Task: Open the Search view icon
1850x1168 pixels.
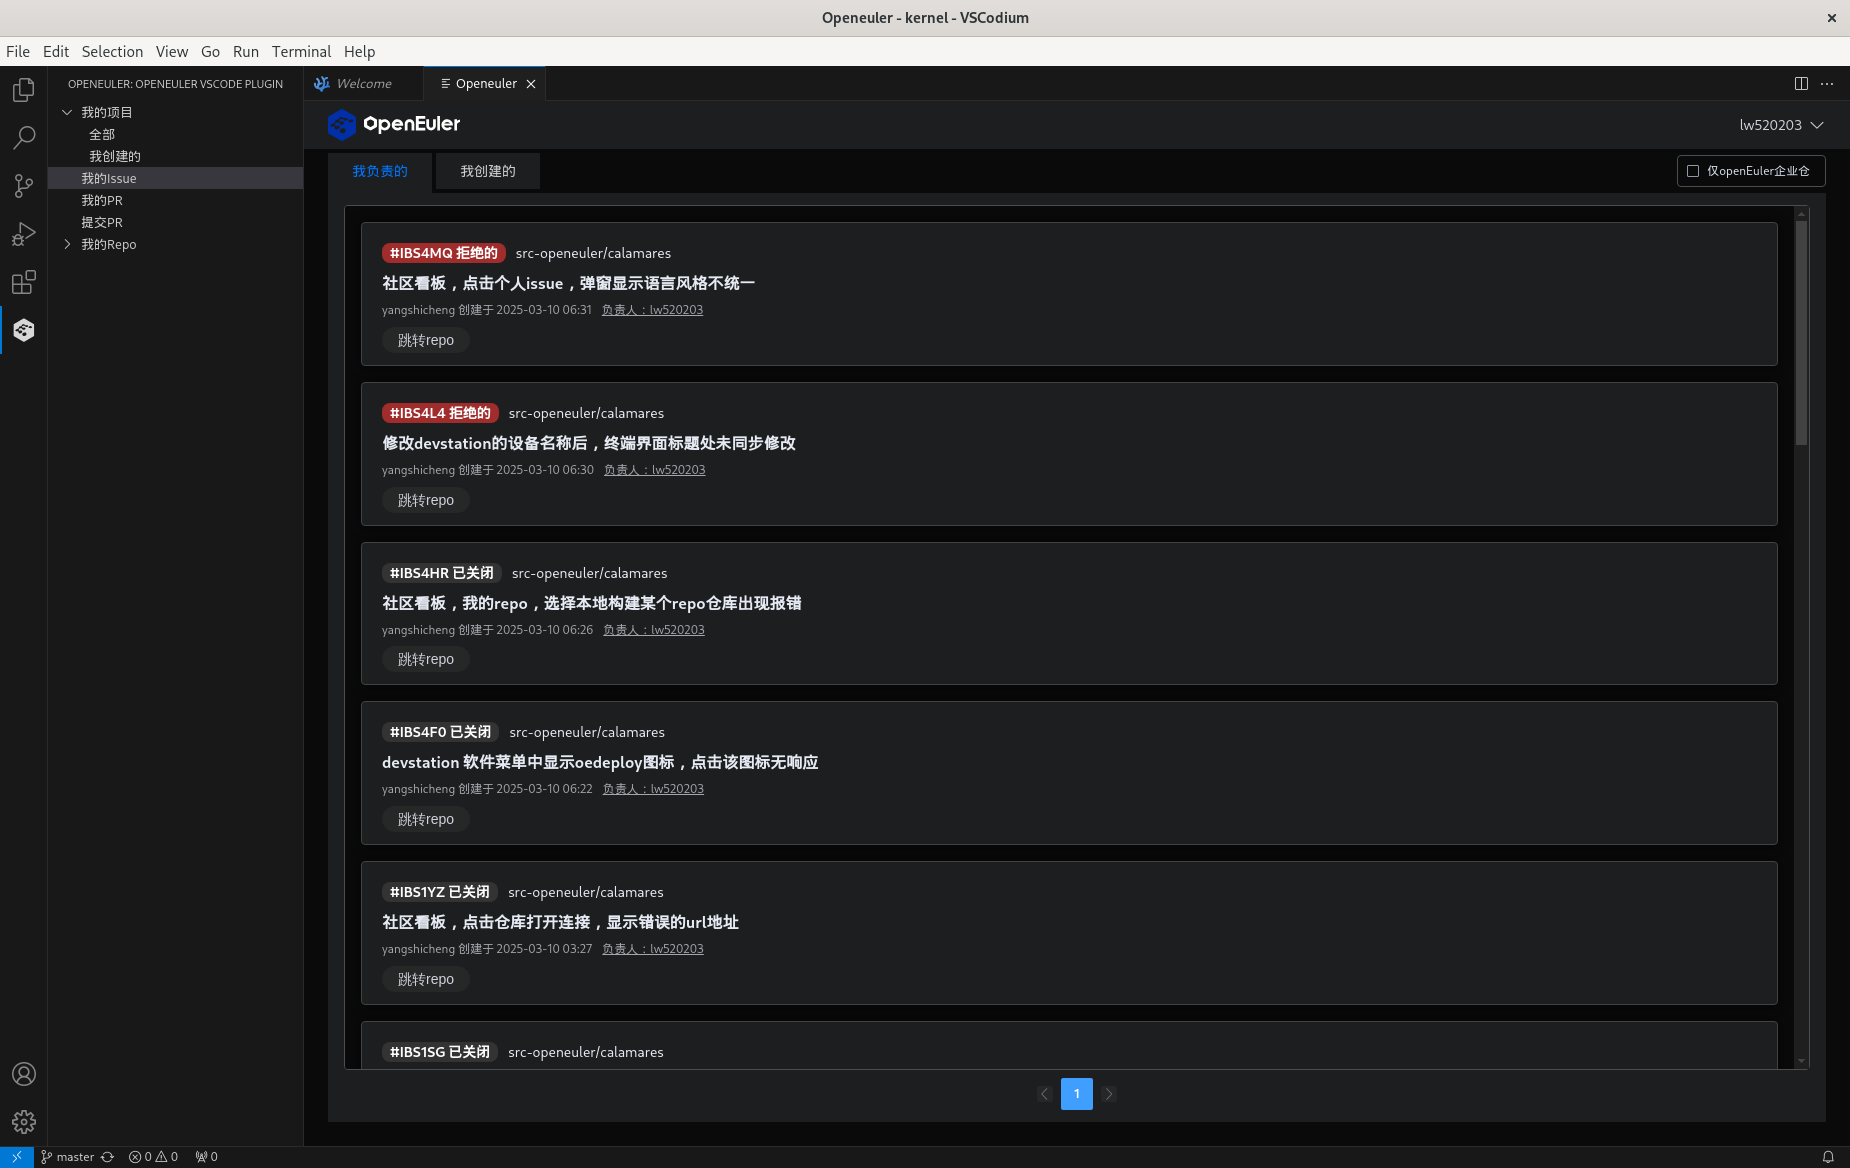Action: (24, 138)
